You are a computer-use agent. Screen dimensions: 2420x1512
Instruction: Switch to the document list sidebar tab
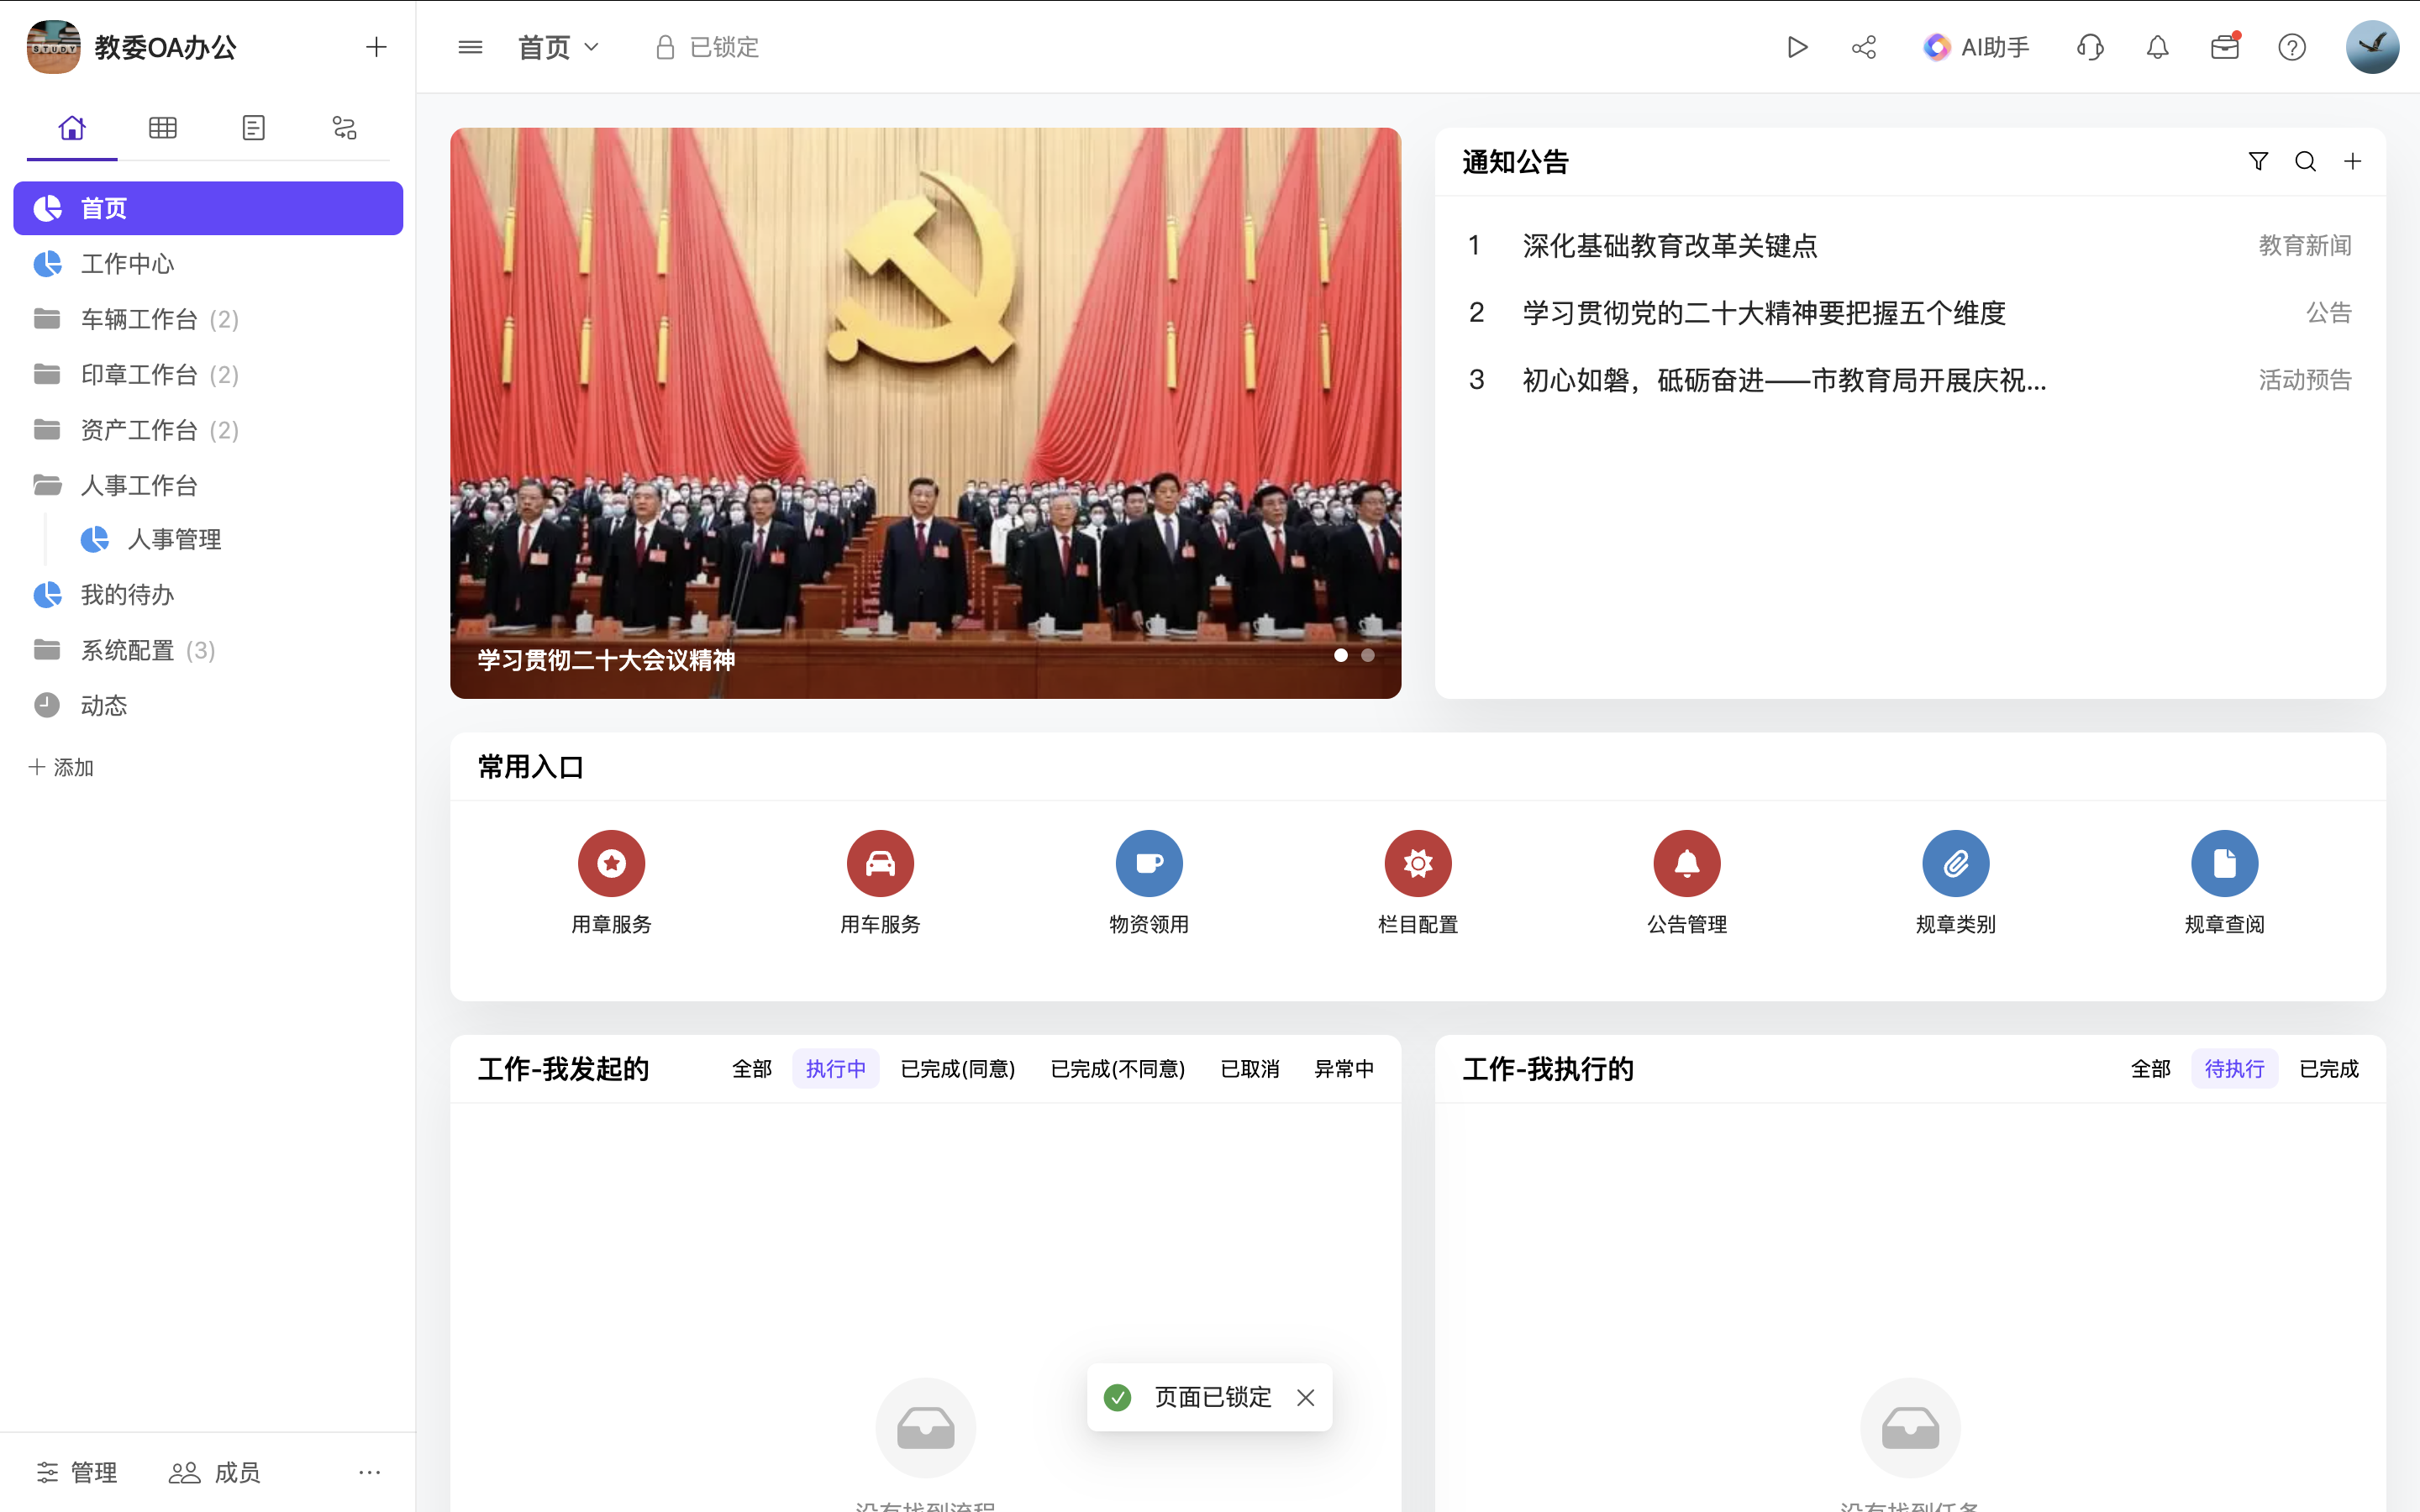click(x=254, y=127)
